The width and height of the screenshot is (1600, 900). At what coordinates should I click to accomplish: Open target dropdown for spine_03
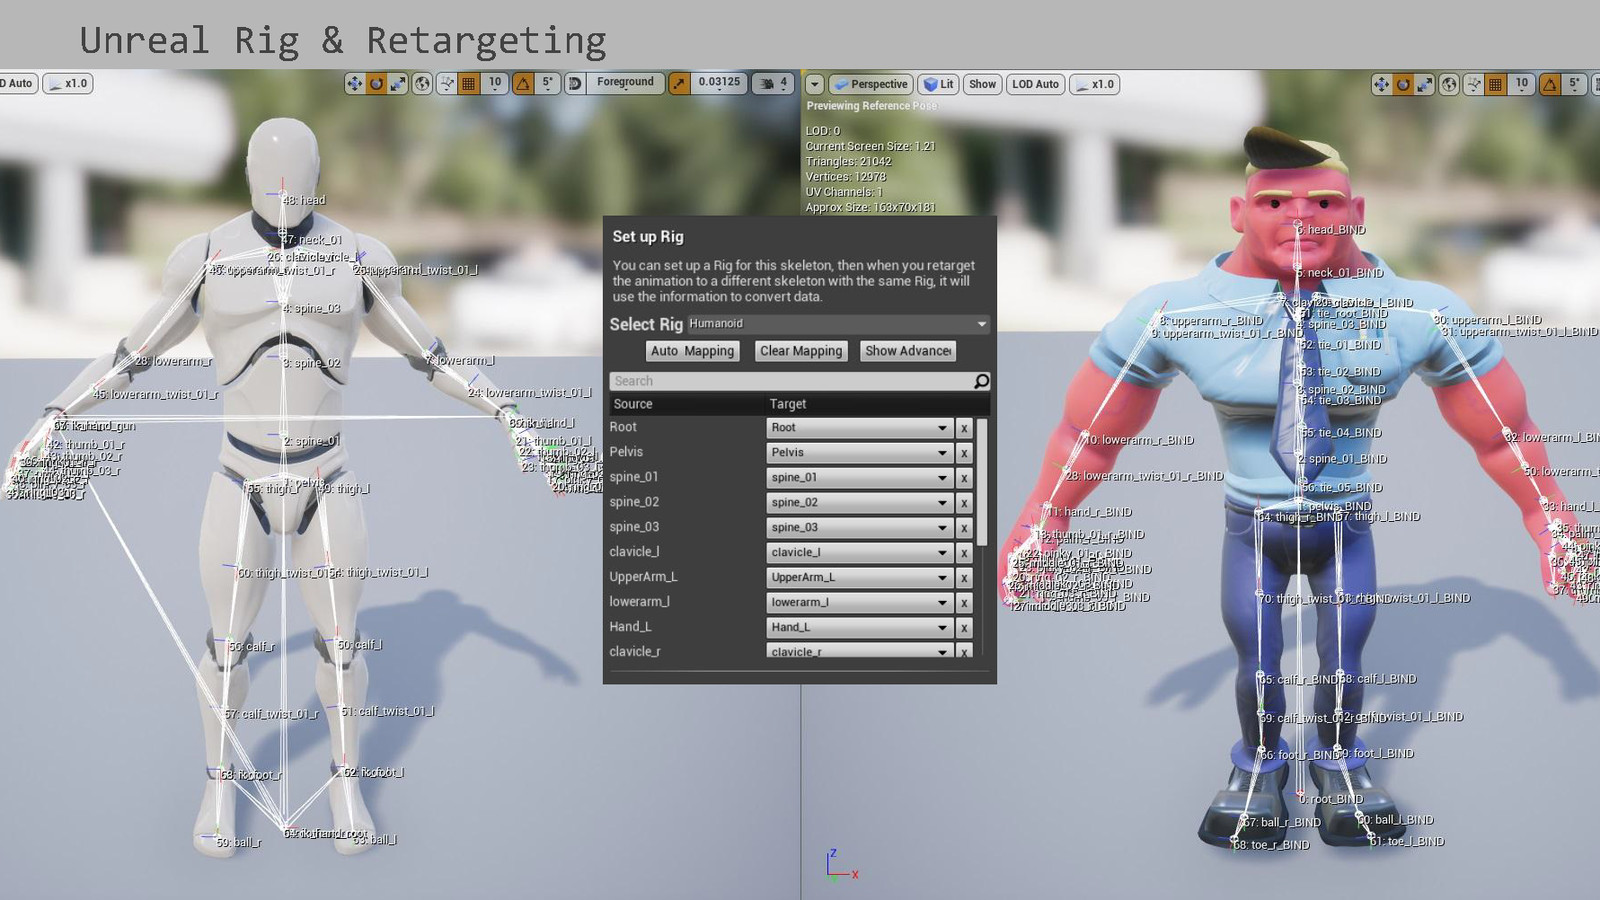[x=859, y=528]
